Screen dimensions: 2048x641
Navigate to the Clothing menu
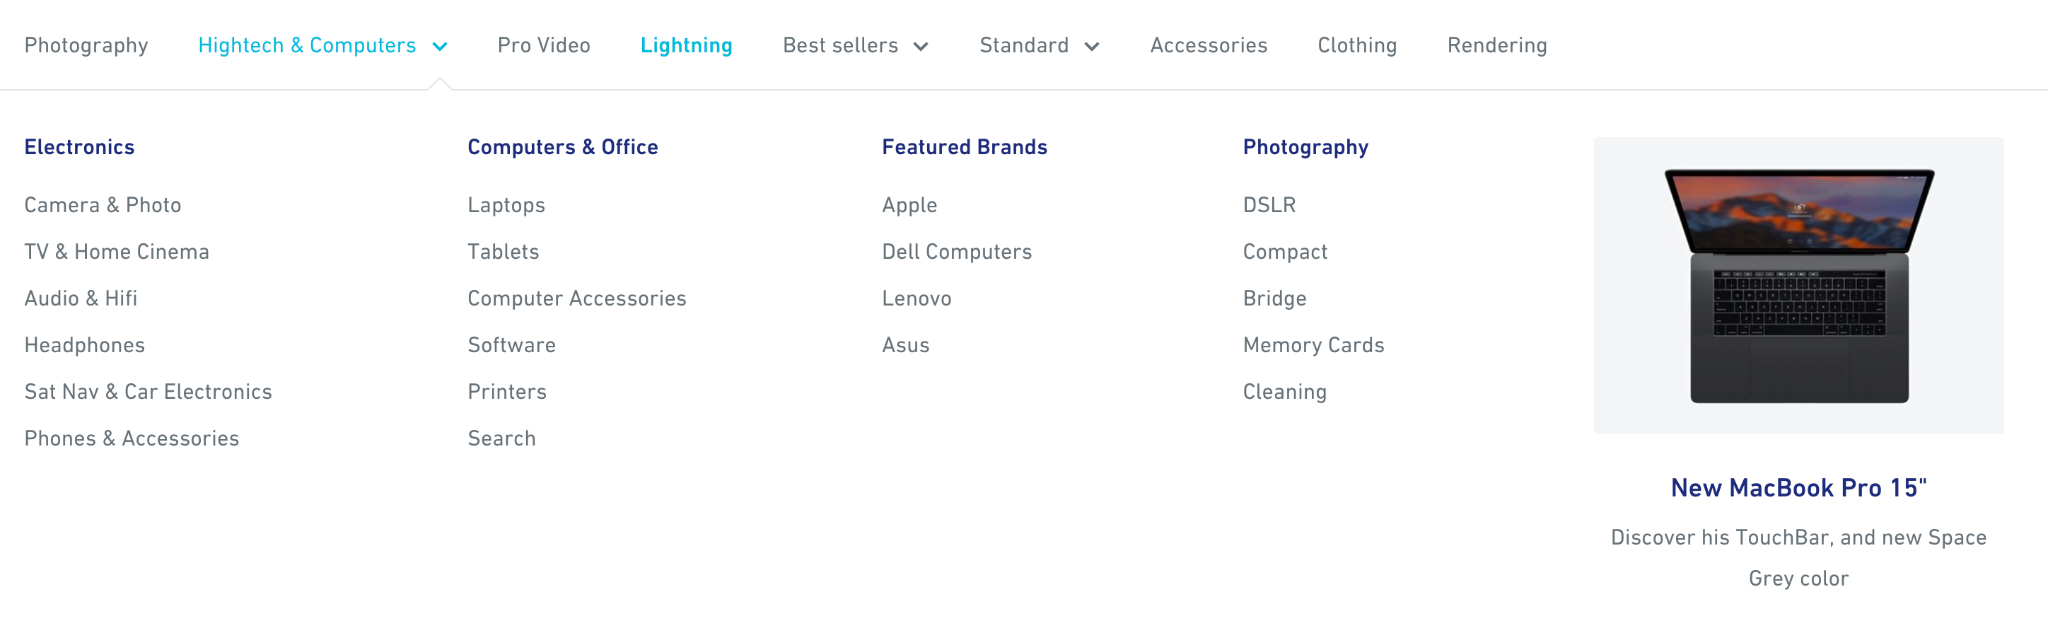click(1357, 46)
